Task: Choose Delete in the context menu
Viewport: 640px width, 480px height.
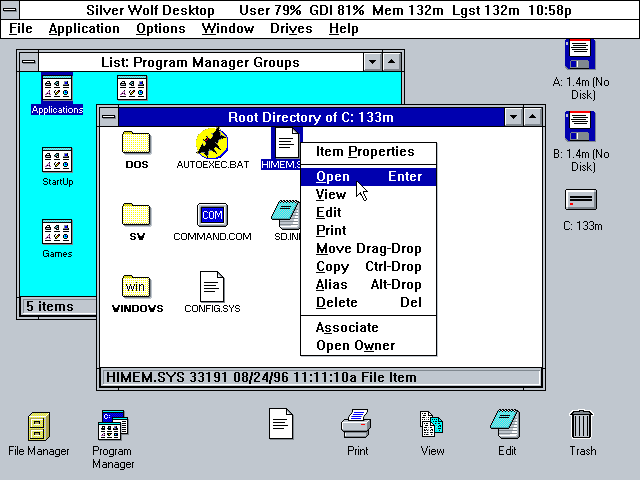Action: [368, 302]
